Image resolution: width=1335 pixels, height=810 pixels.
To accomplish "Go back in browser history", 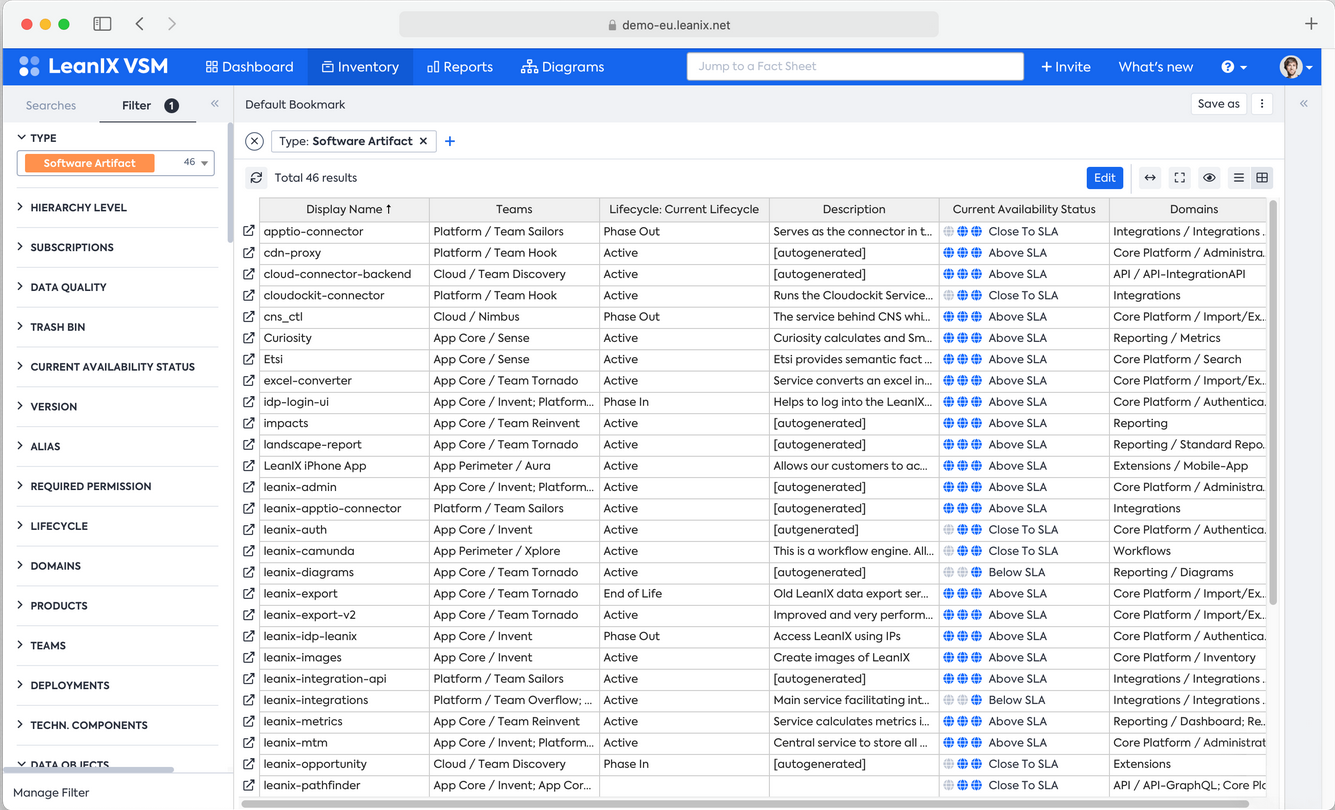I will coord(140,24).
